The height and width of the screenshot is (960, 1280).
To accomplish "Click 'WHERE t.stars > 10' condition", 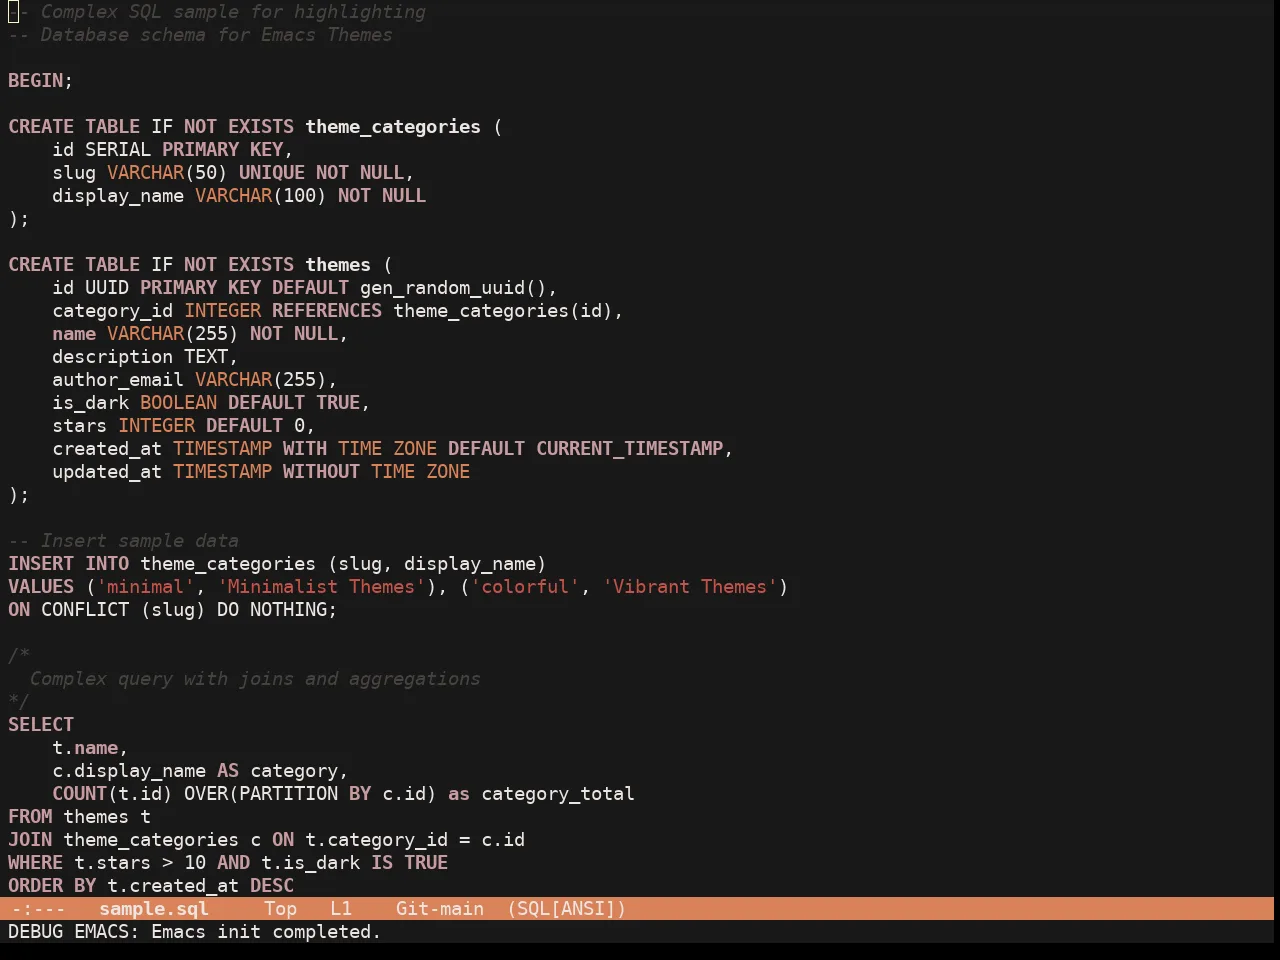I will pyautogui.click(x=107, y=863).
